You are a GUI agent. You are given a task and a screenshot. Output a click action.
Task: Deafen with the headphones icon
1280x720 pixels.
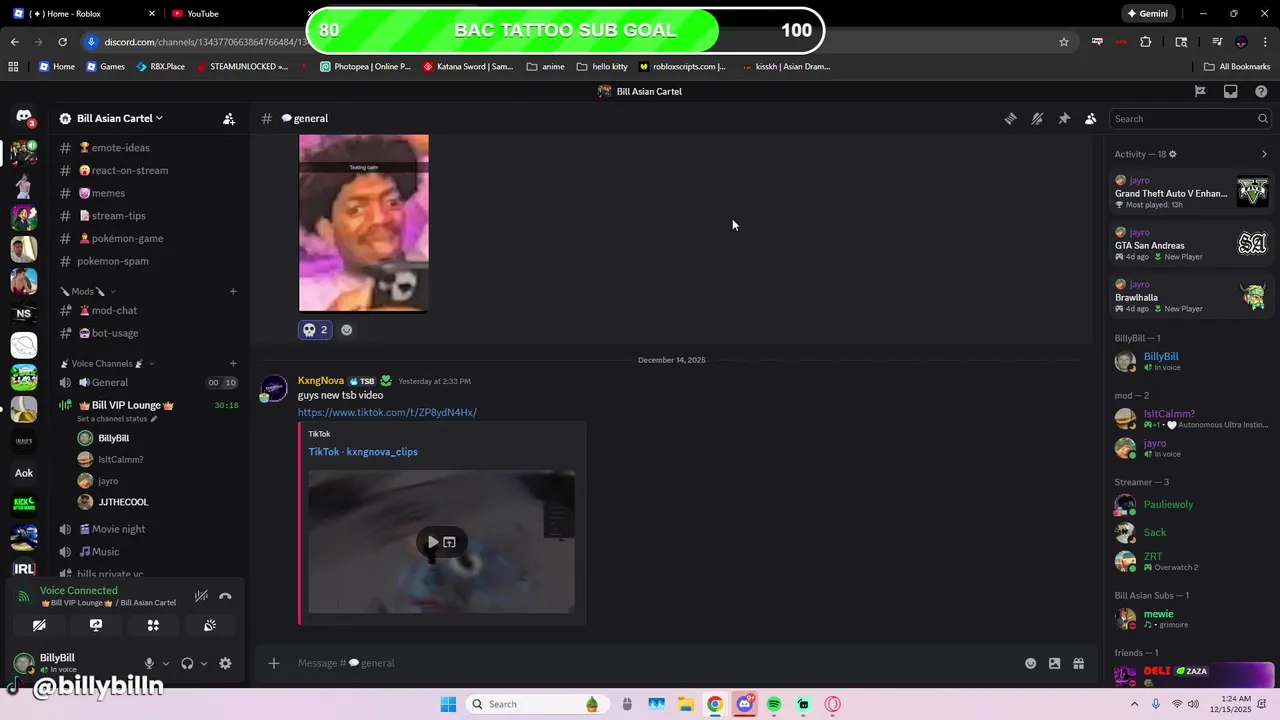click(187, 663)
